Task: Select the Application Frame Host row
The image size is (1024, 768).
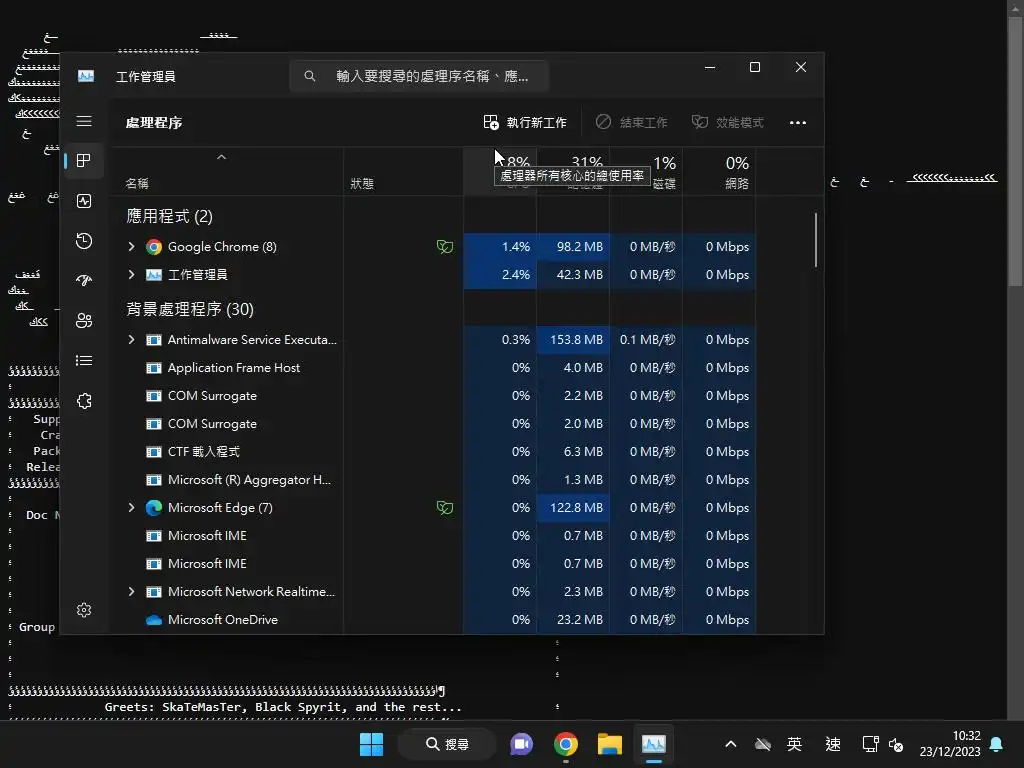Action: (x=434, y=368)
